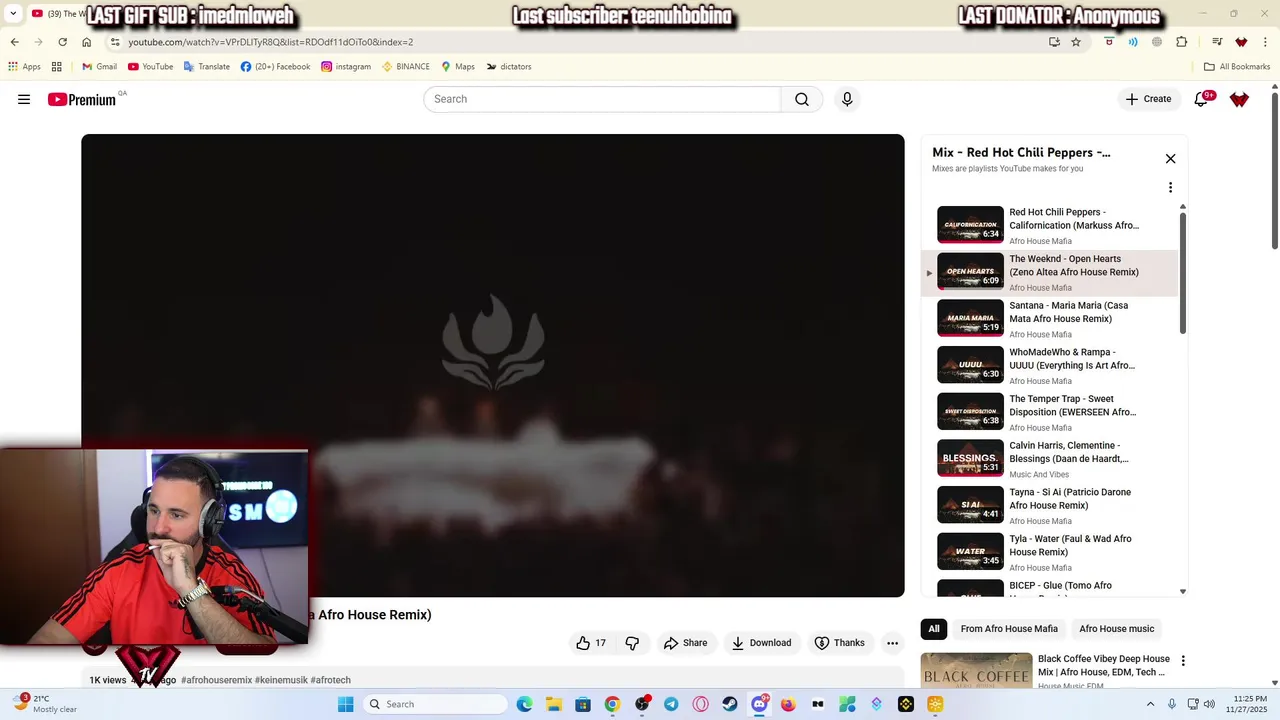Open Facebook bookmark
This screenshot has height=720, width=1280.
(x=275, y=67)
